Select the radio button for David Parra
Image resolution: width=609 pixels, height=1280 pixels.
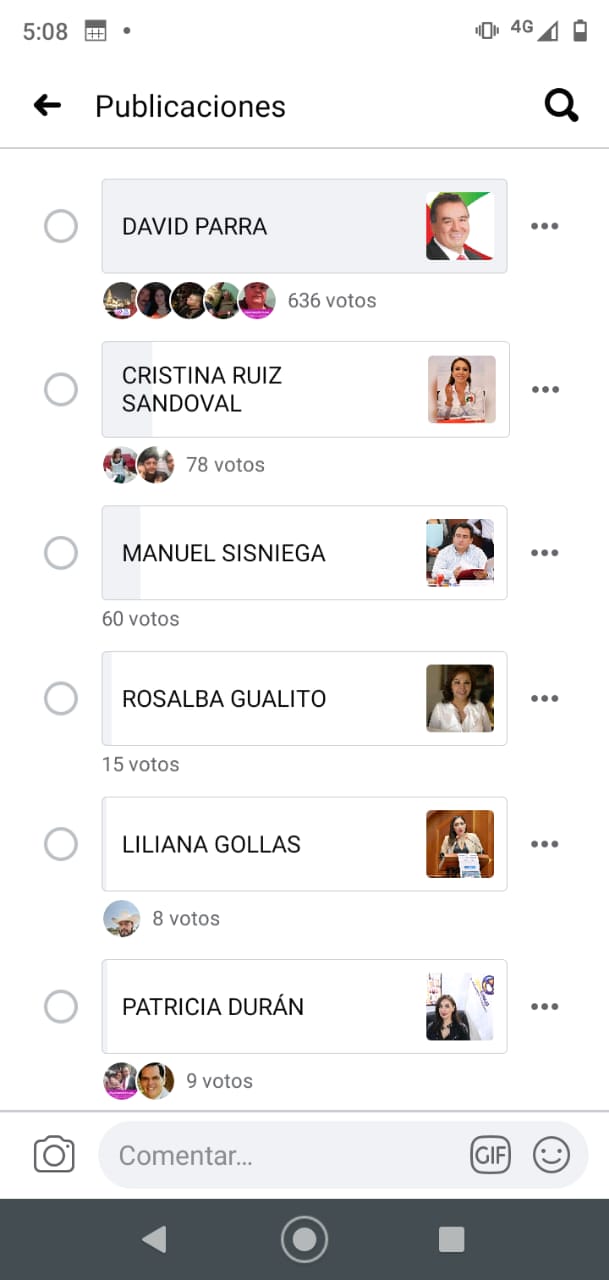pos(61,226)
